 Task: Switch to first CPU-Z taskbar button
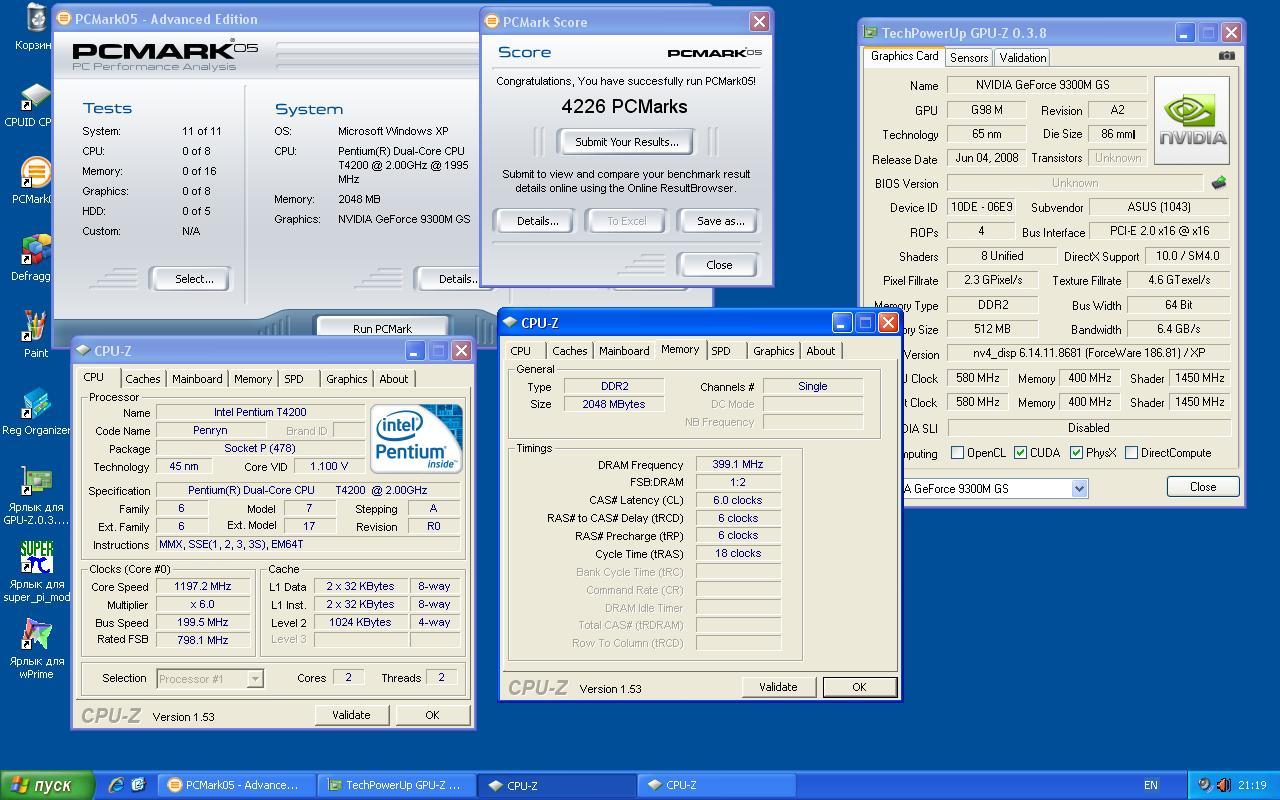click(557, 785)
